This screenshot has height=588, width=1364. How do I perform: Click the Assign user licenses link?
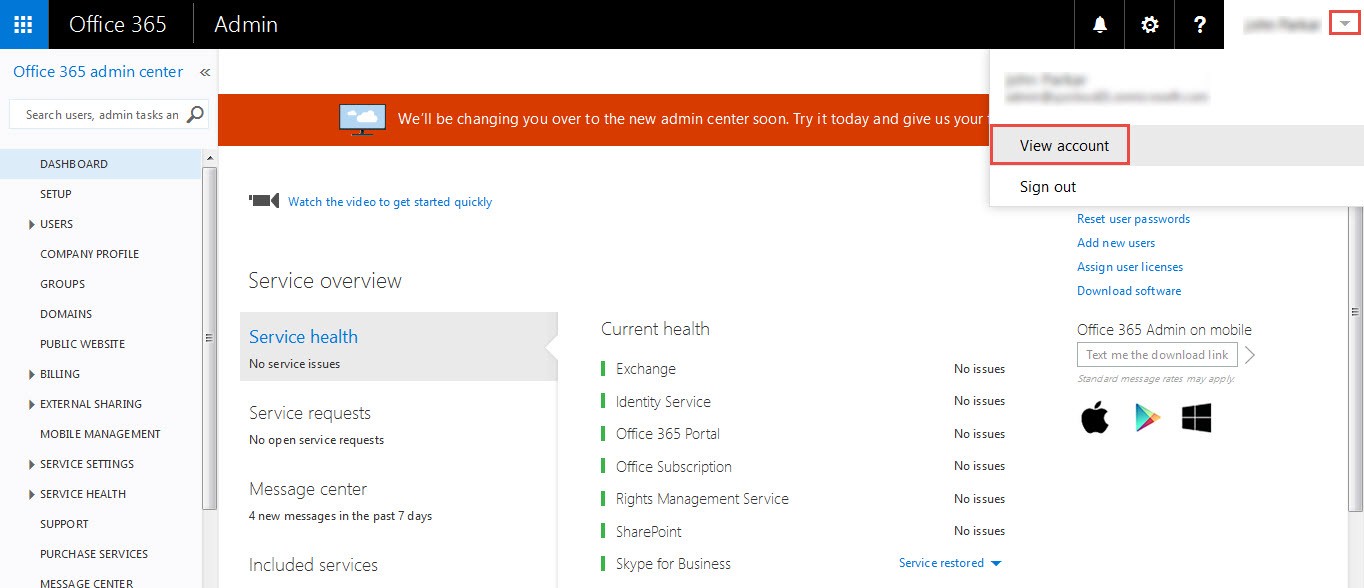pyautogui.click(x=1130, y=267)
